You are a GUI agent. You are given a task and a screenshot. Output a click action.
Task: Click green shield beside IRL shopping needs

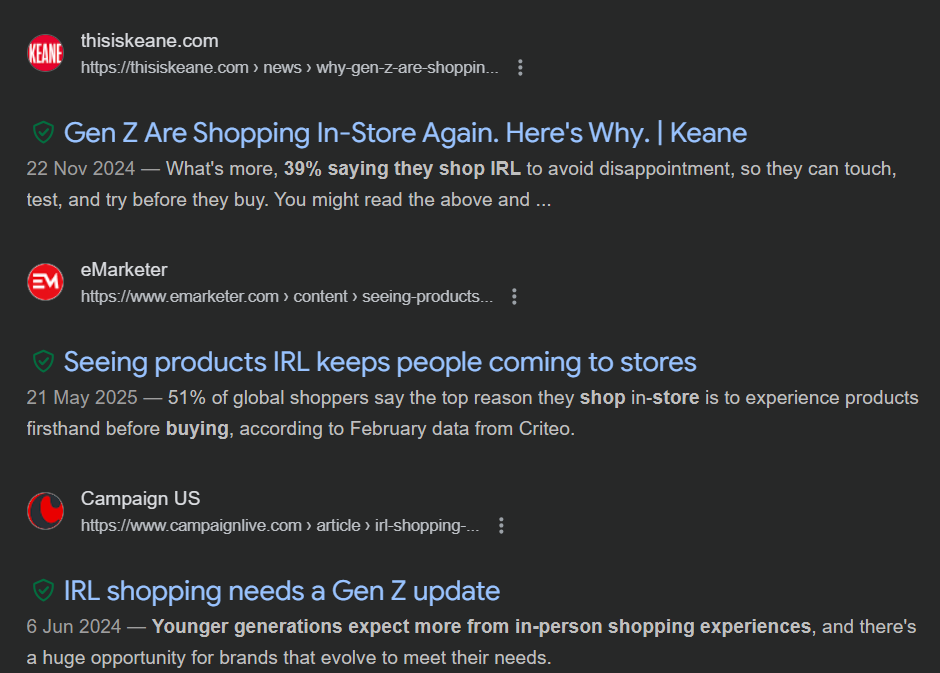(x=43, y=590)
